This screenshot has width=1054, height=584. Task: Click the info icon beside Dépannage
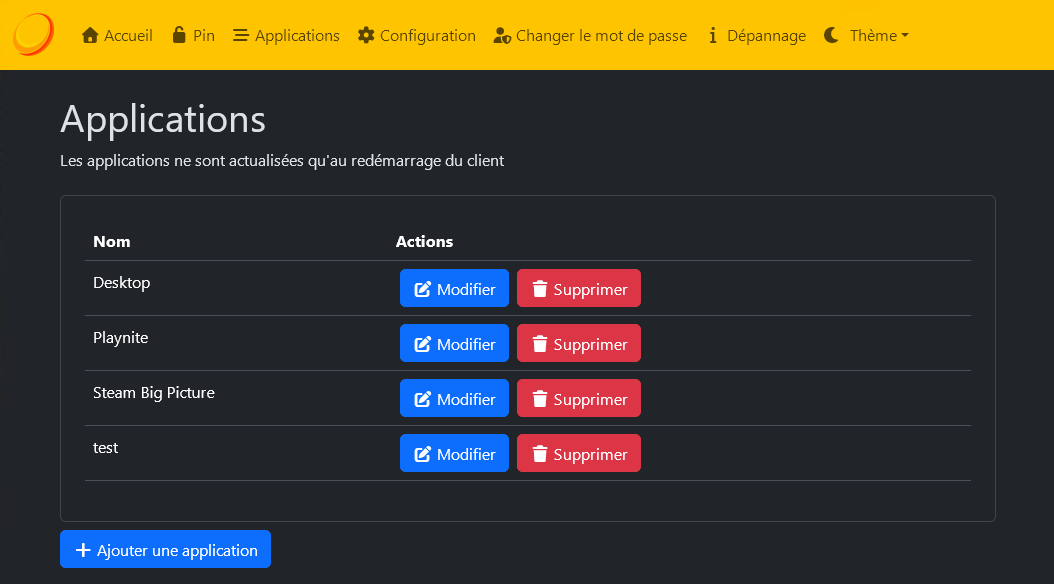(x=713, y=36)
